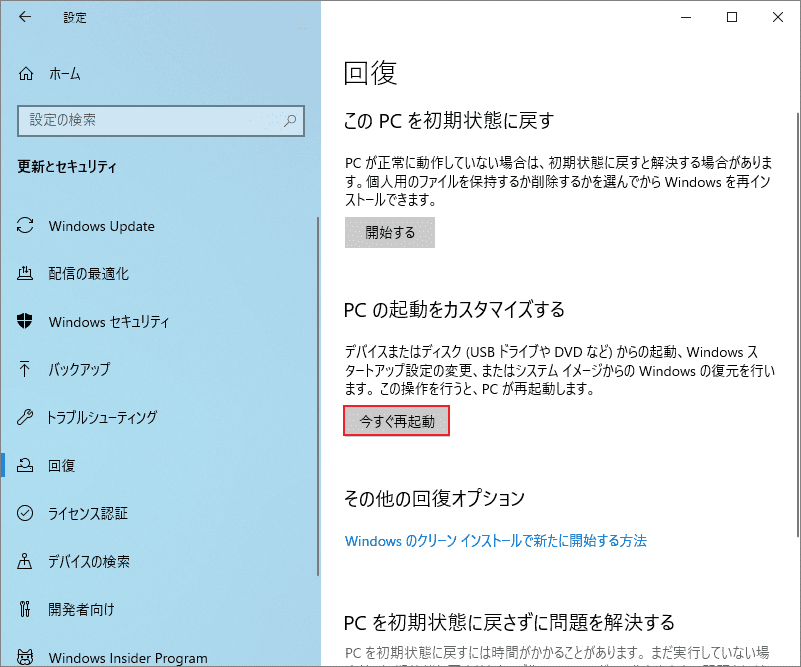Click the デバイスの検索 locator icon
801x667 pixels.
[25, 561]
